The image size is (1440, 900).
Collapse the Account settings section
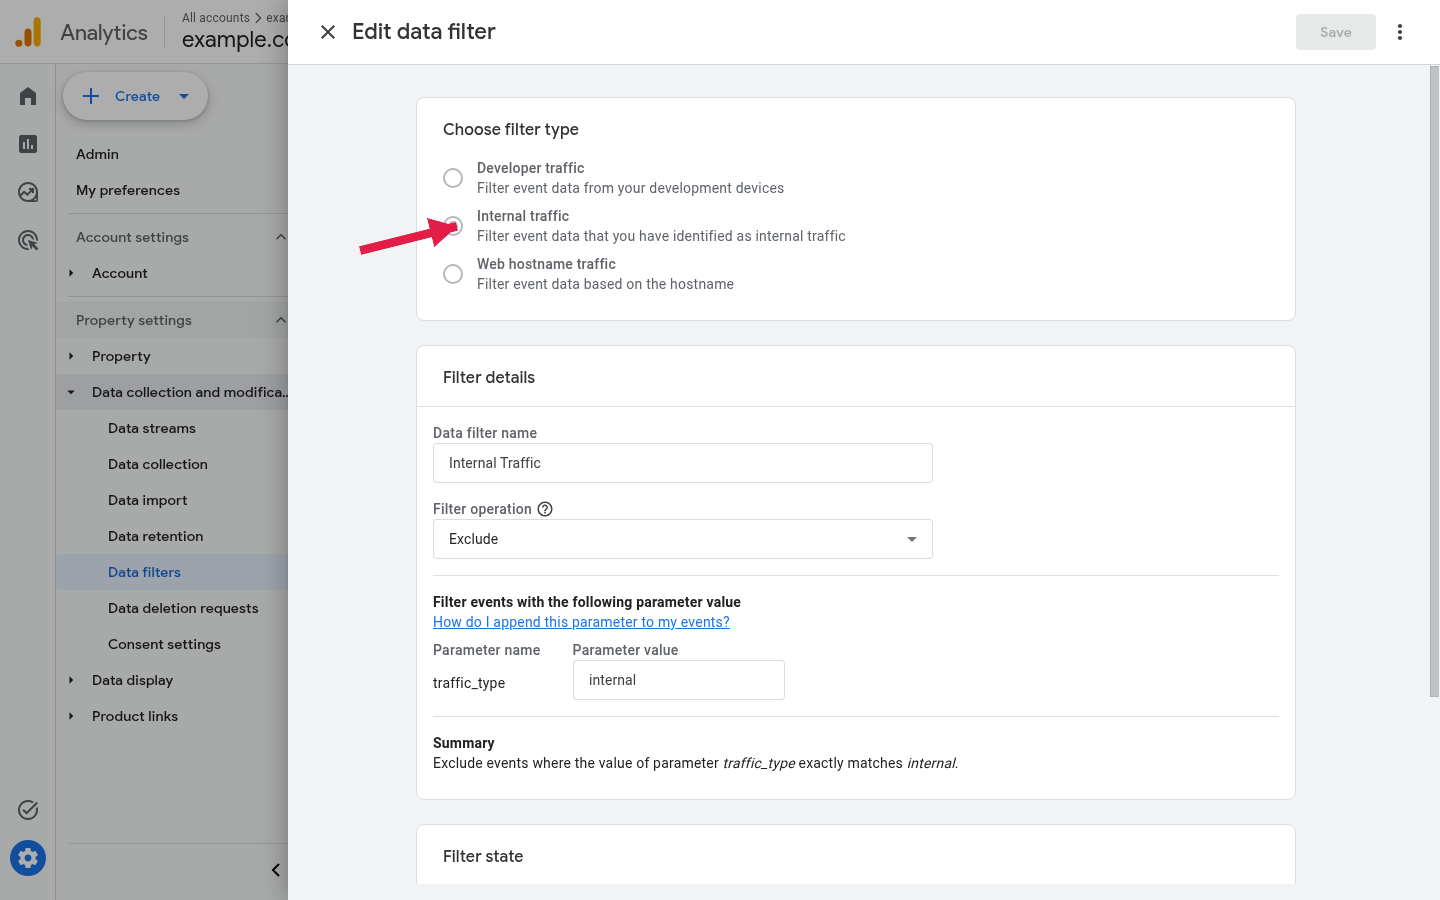[x=280, y=237]
